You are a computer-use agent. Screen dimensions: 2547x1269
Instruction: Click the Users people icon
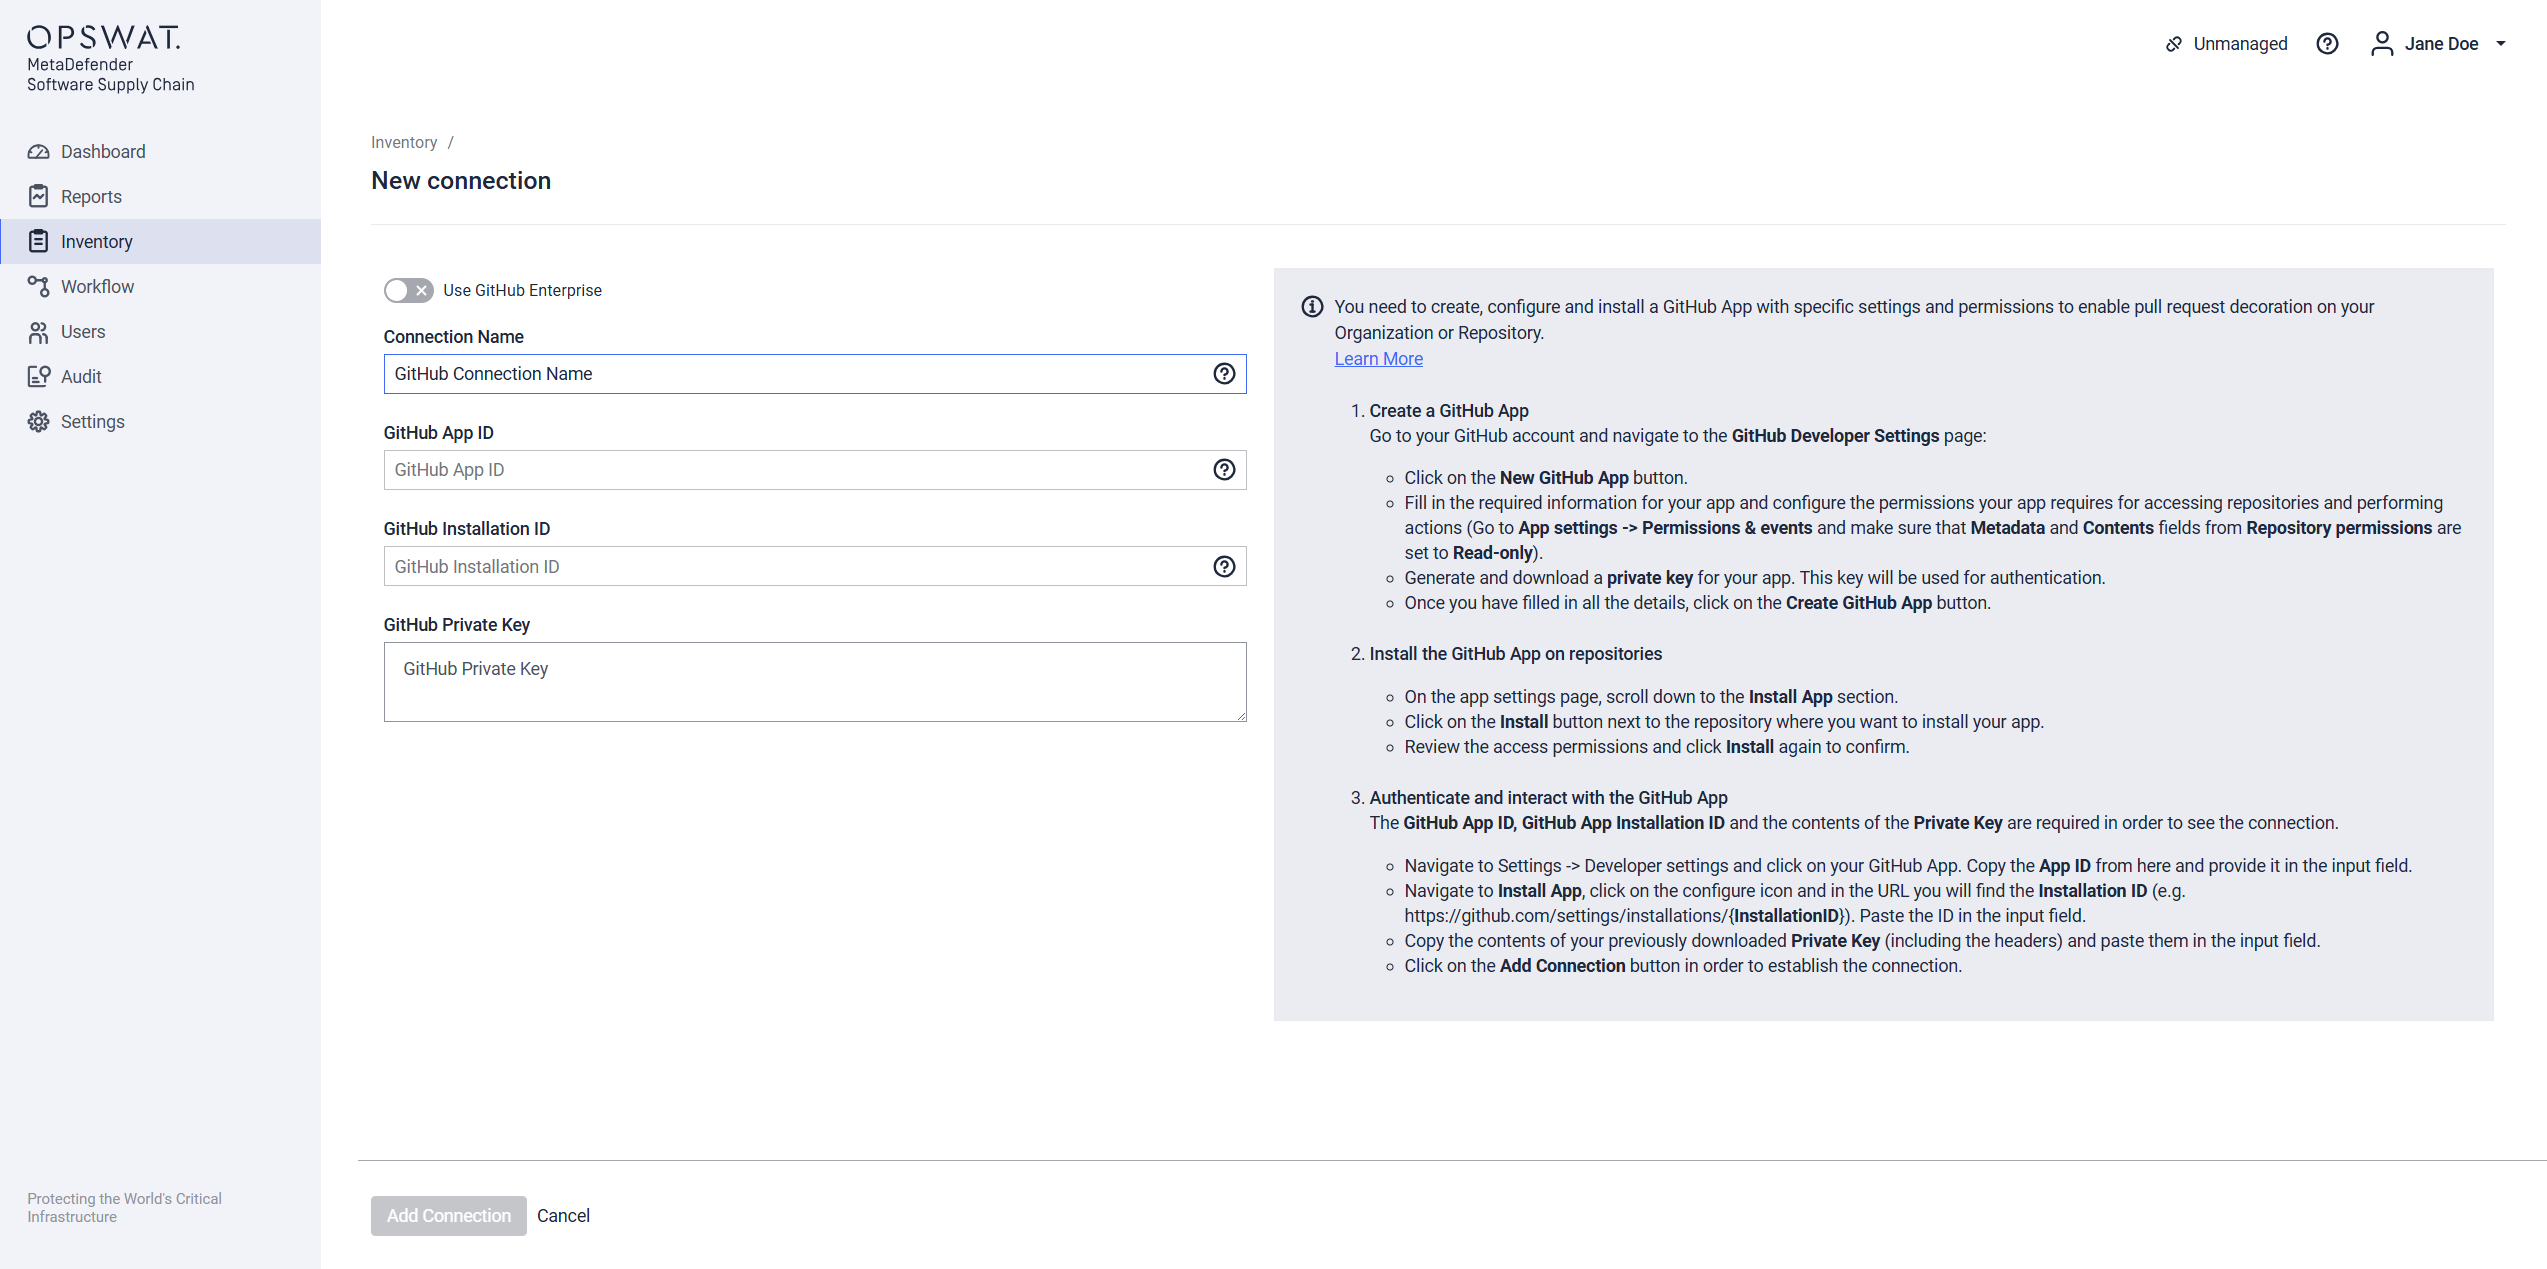coord(38,332)
